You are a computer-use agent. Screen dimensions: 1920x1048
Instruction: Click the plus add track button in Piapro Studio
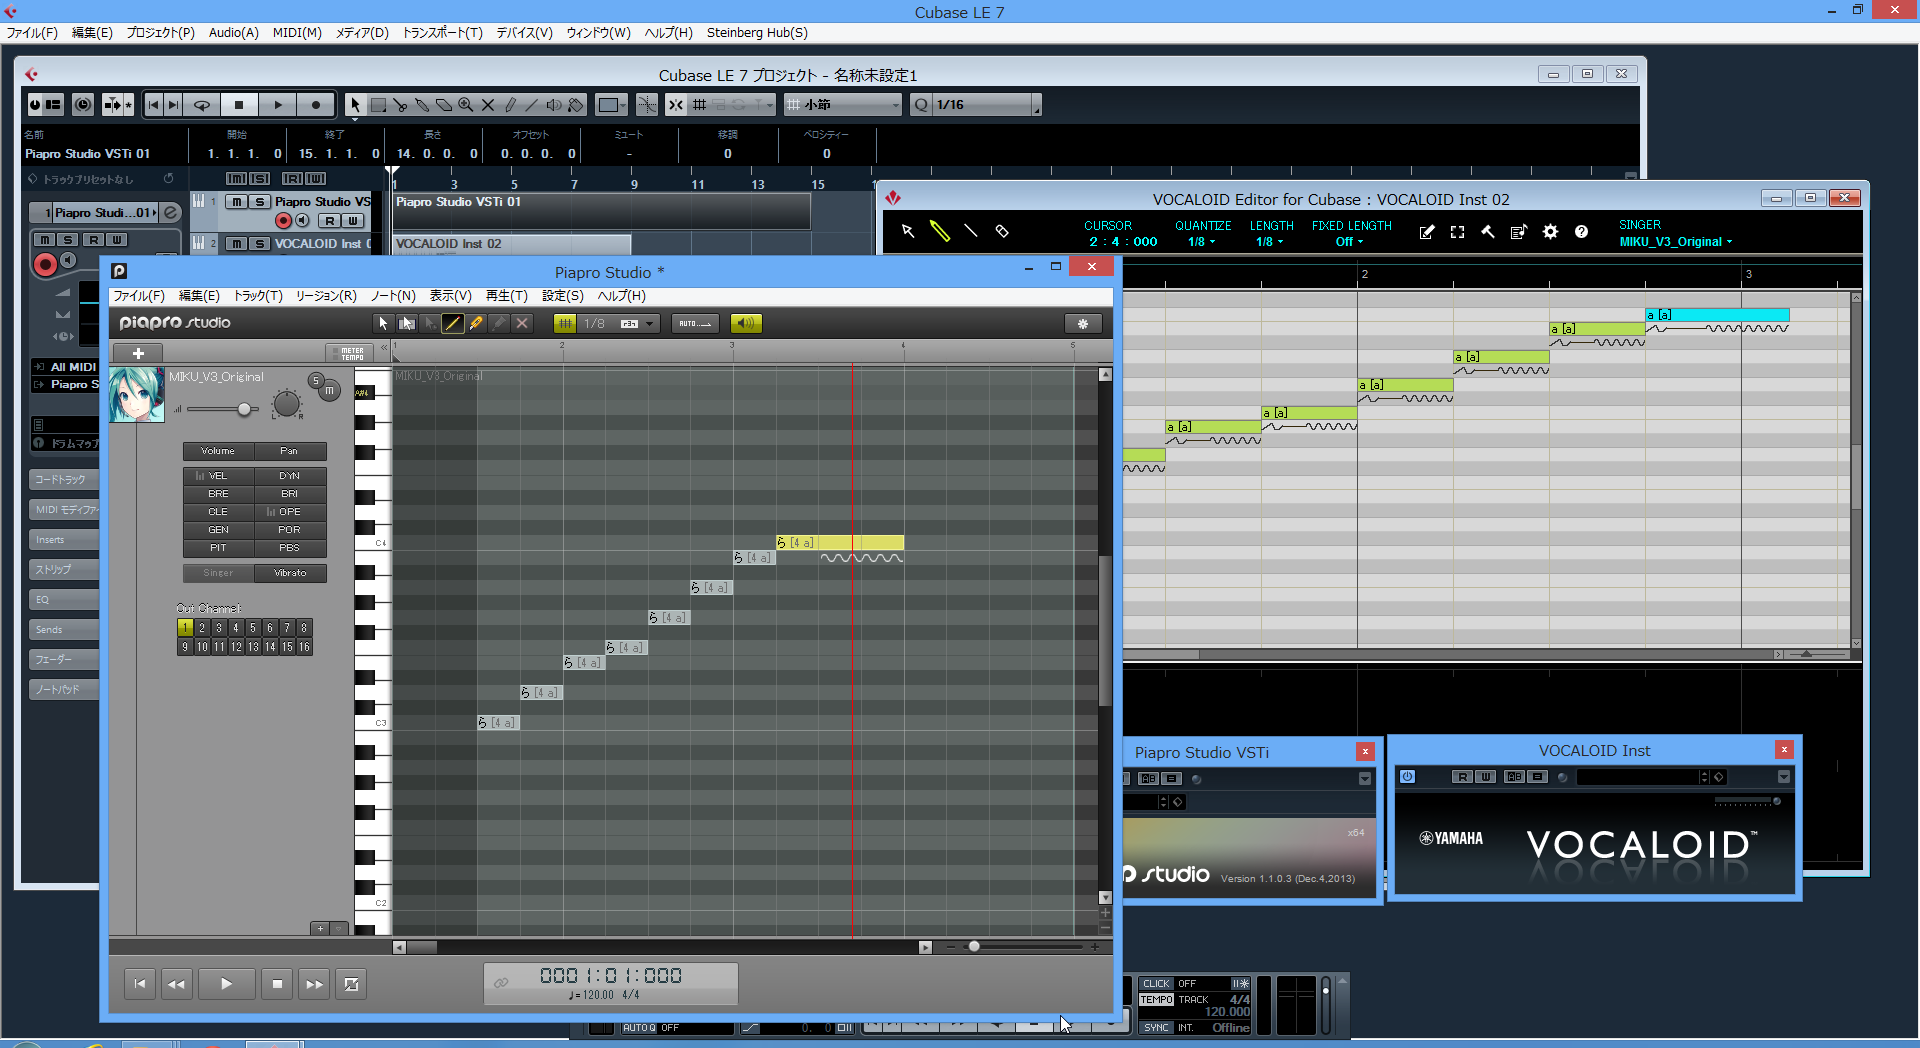[138, 353]
